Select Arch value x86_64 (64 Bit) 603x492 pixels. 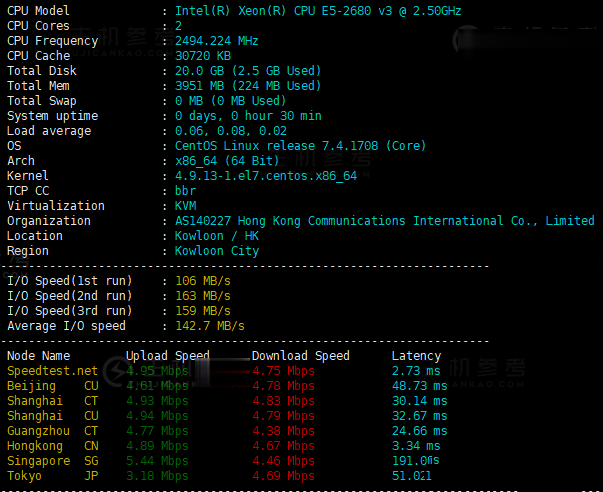pyautogui.click(x=227, y=161)
